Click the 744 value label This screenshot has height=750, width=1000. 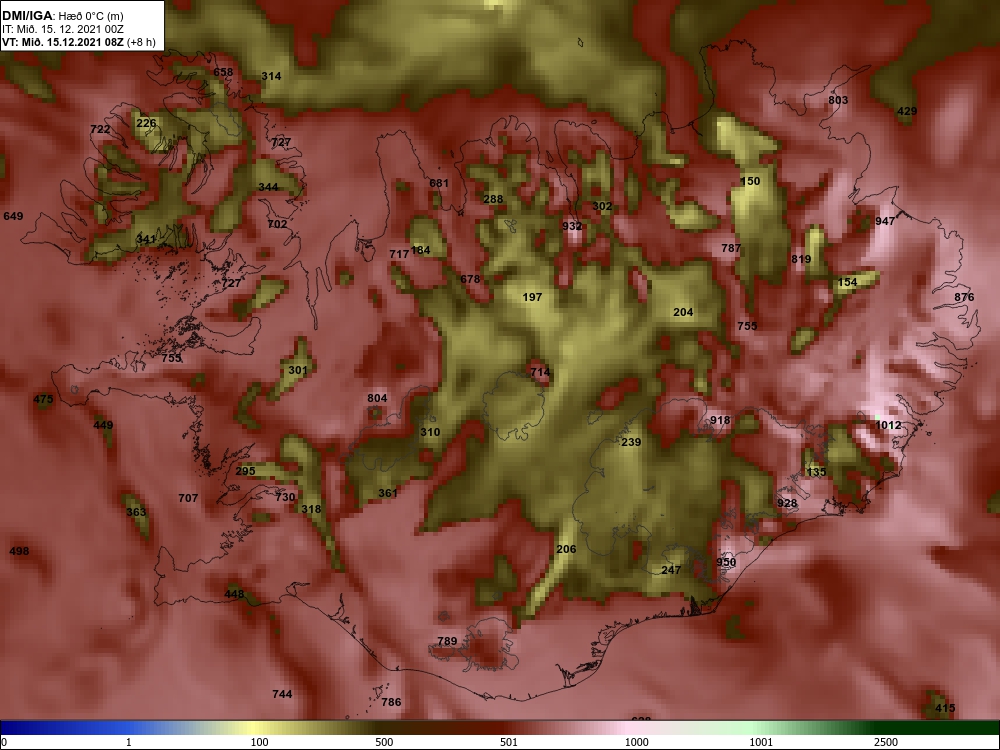[x=282, y=694]
